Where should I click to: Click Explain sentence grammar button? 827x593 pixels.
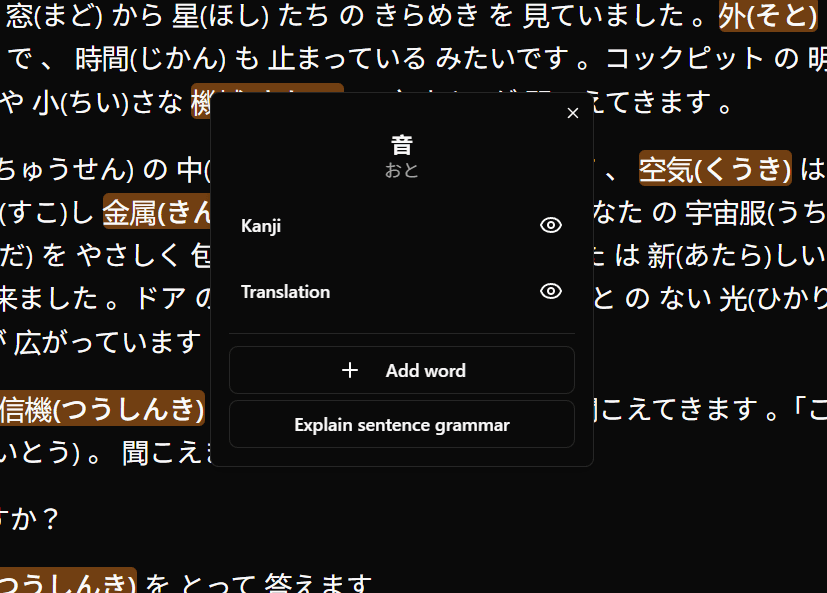pyautogui.click(x=402, y=425)
